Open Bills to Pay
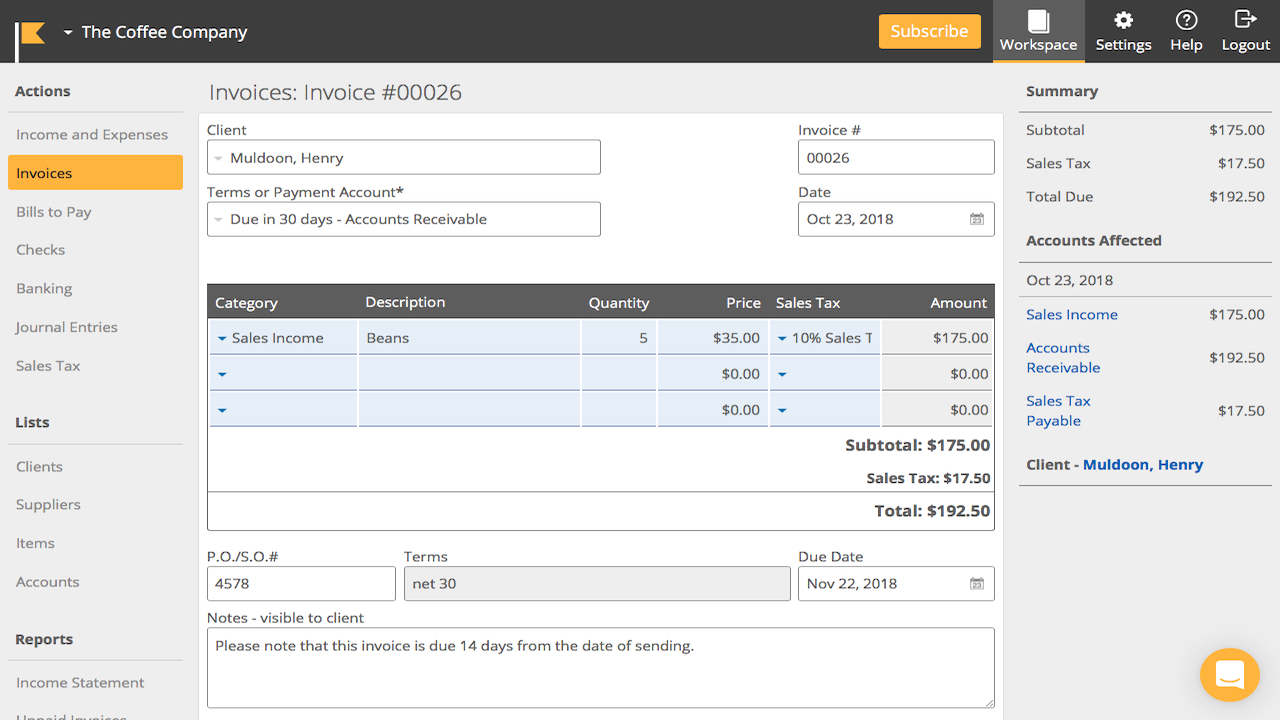The width and height of the screenshot is (1280, 720). (x=54, y=212)
